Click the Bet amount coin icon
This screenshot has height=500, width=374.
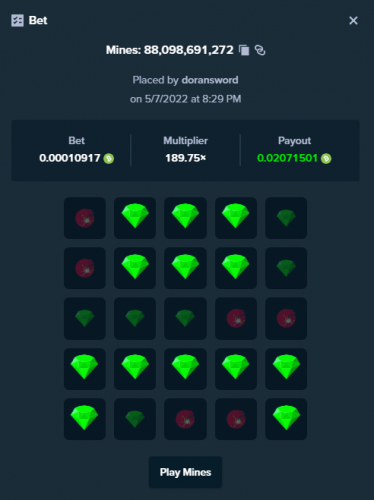click(x=109, y=159)
